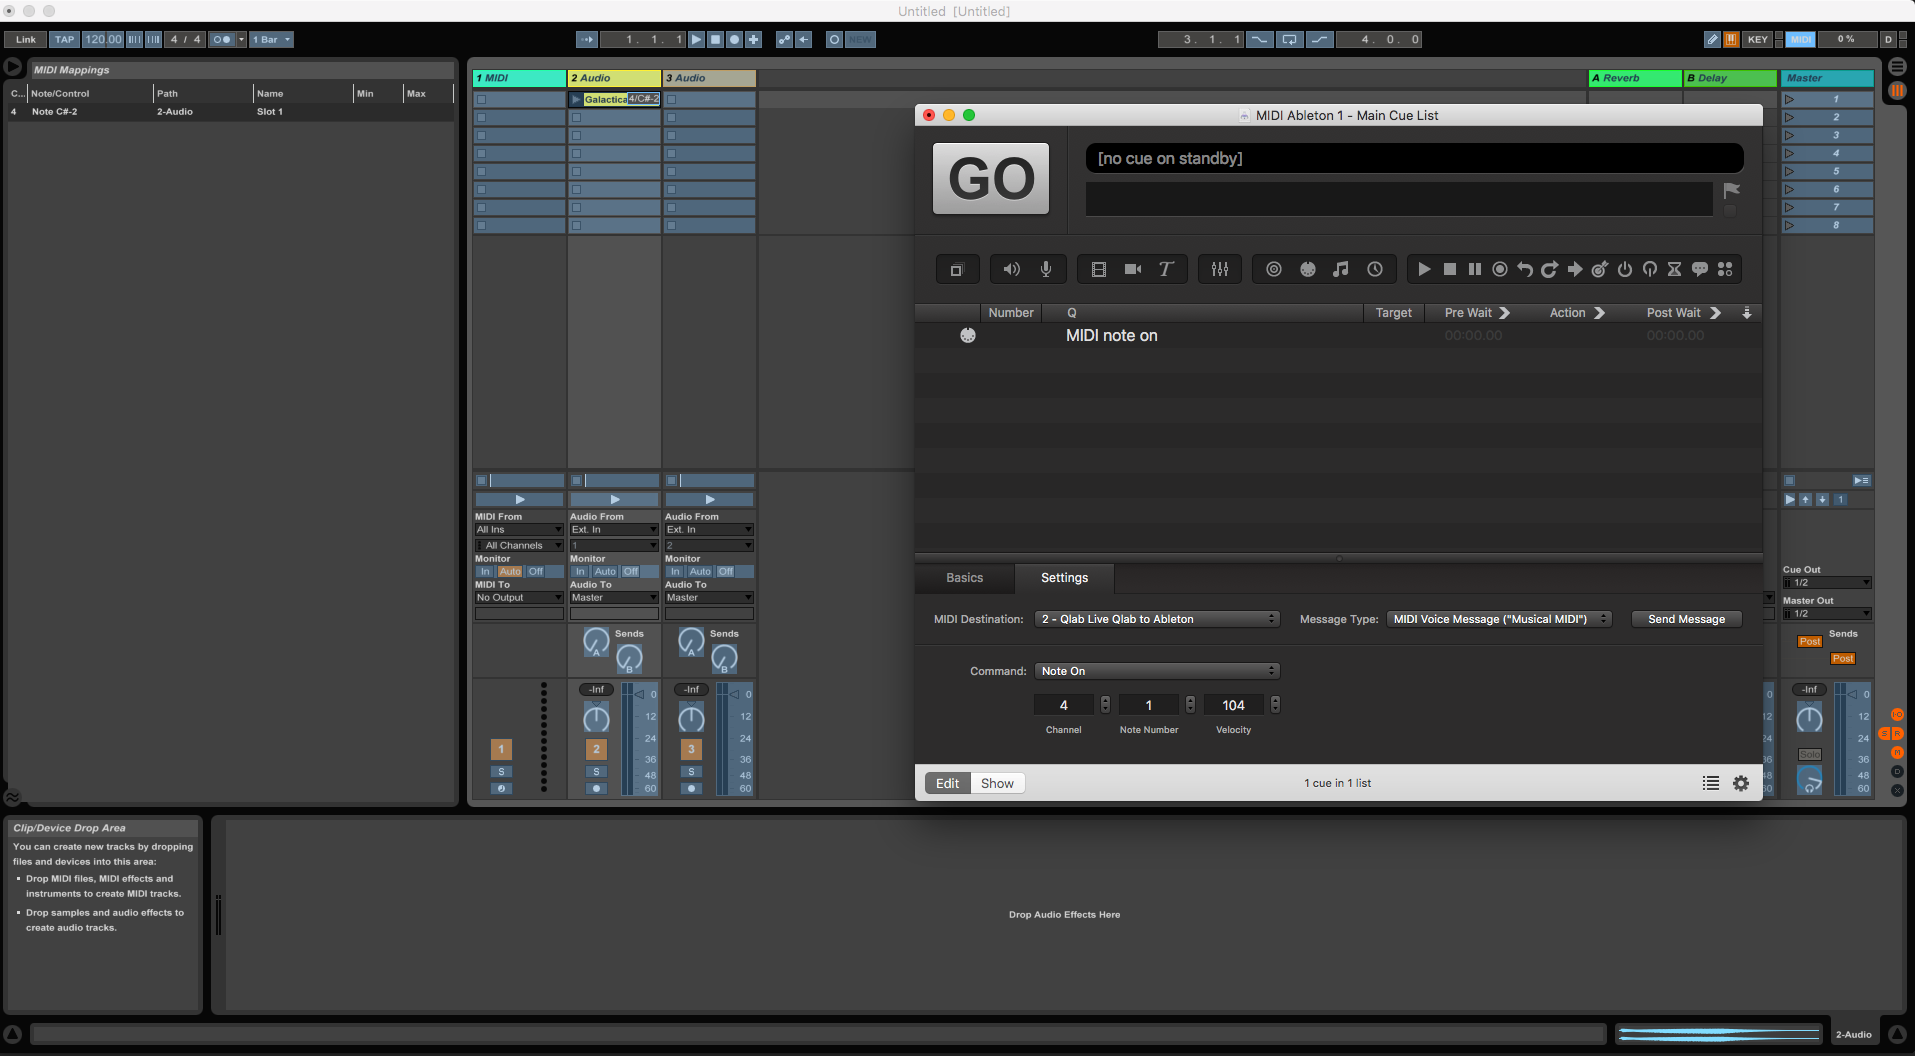Open the Command Note On dropdown
Screen dimensions: 1915x1056
click(x=1157, y=671)
